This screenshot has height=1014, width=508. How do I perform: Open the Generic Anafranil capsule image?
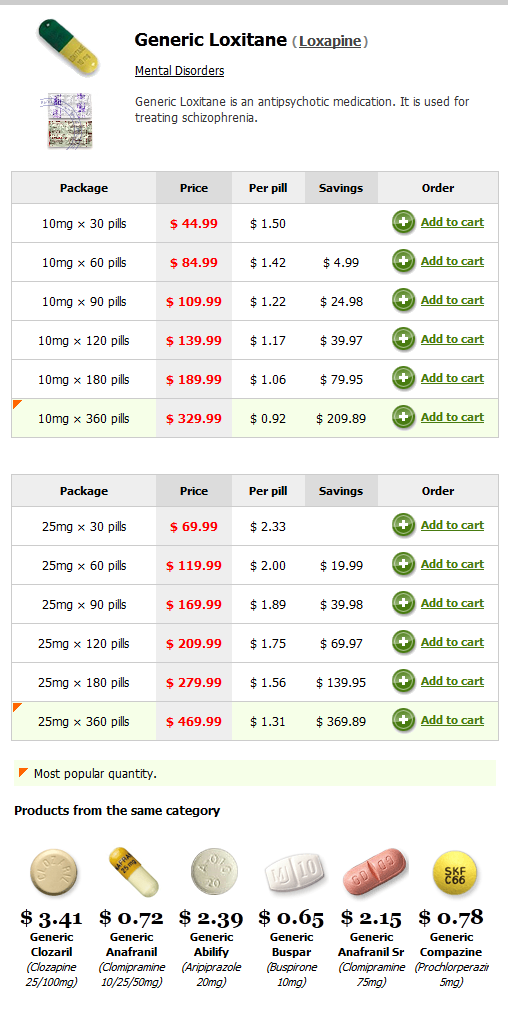click(x=133, y=872)
